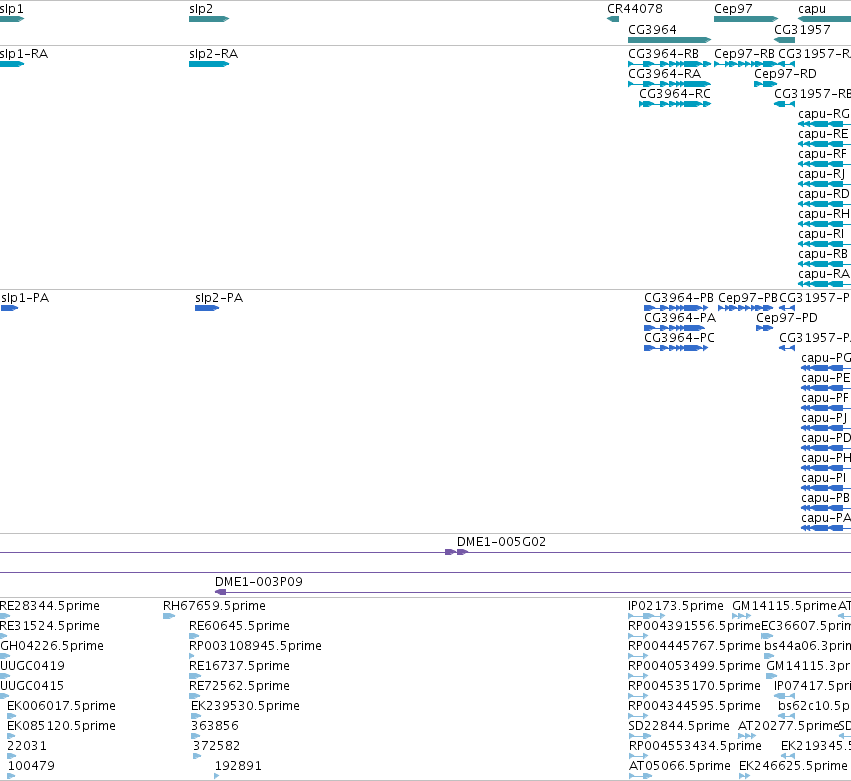The width and height of the screenshot is (851, 781).
Task: Click the RP004553434.5prime EST label
Action: [x=695, y=746]
